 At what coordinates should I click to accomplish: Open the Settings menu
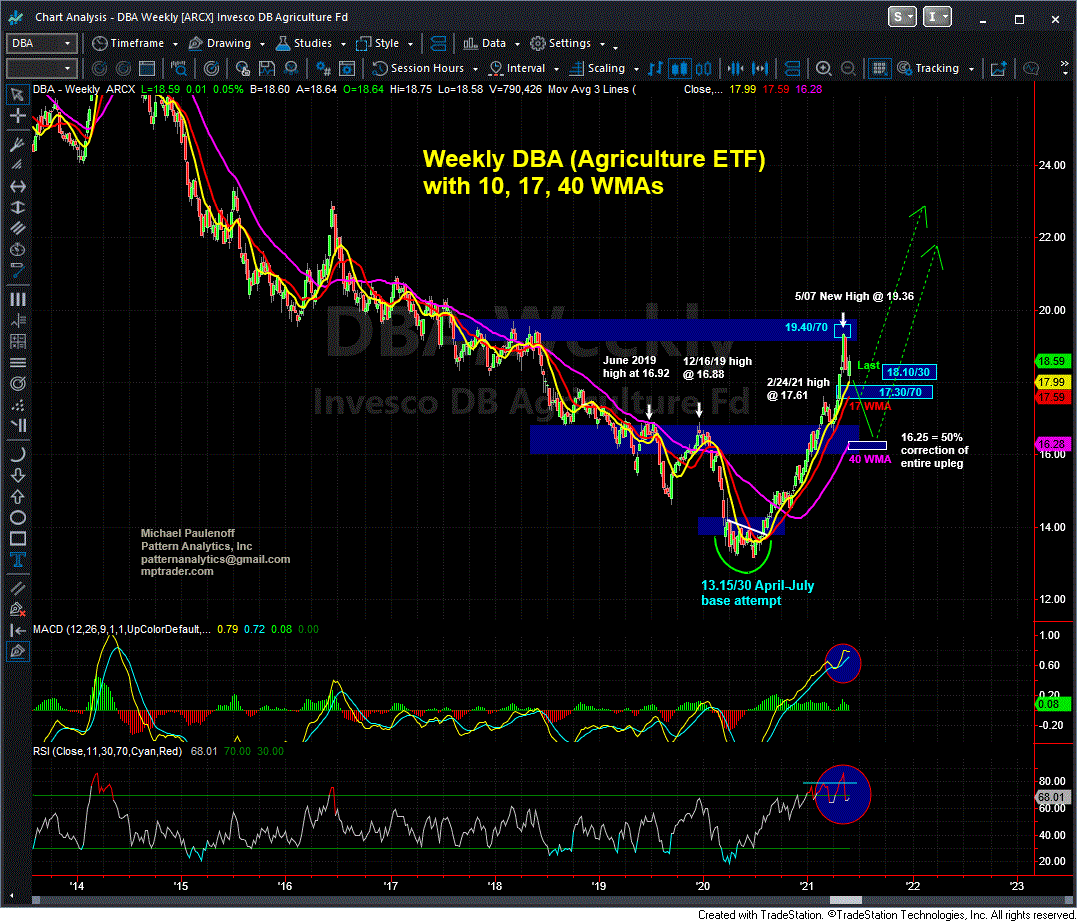click(568, 43)
